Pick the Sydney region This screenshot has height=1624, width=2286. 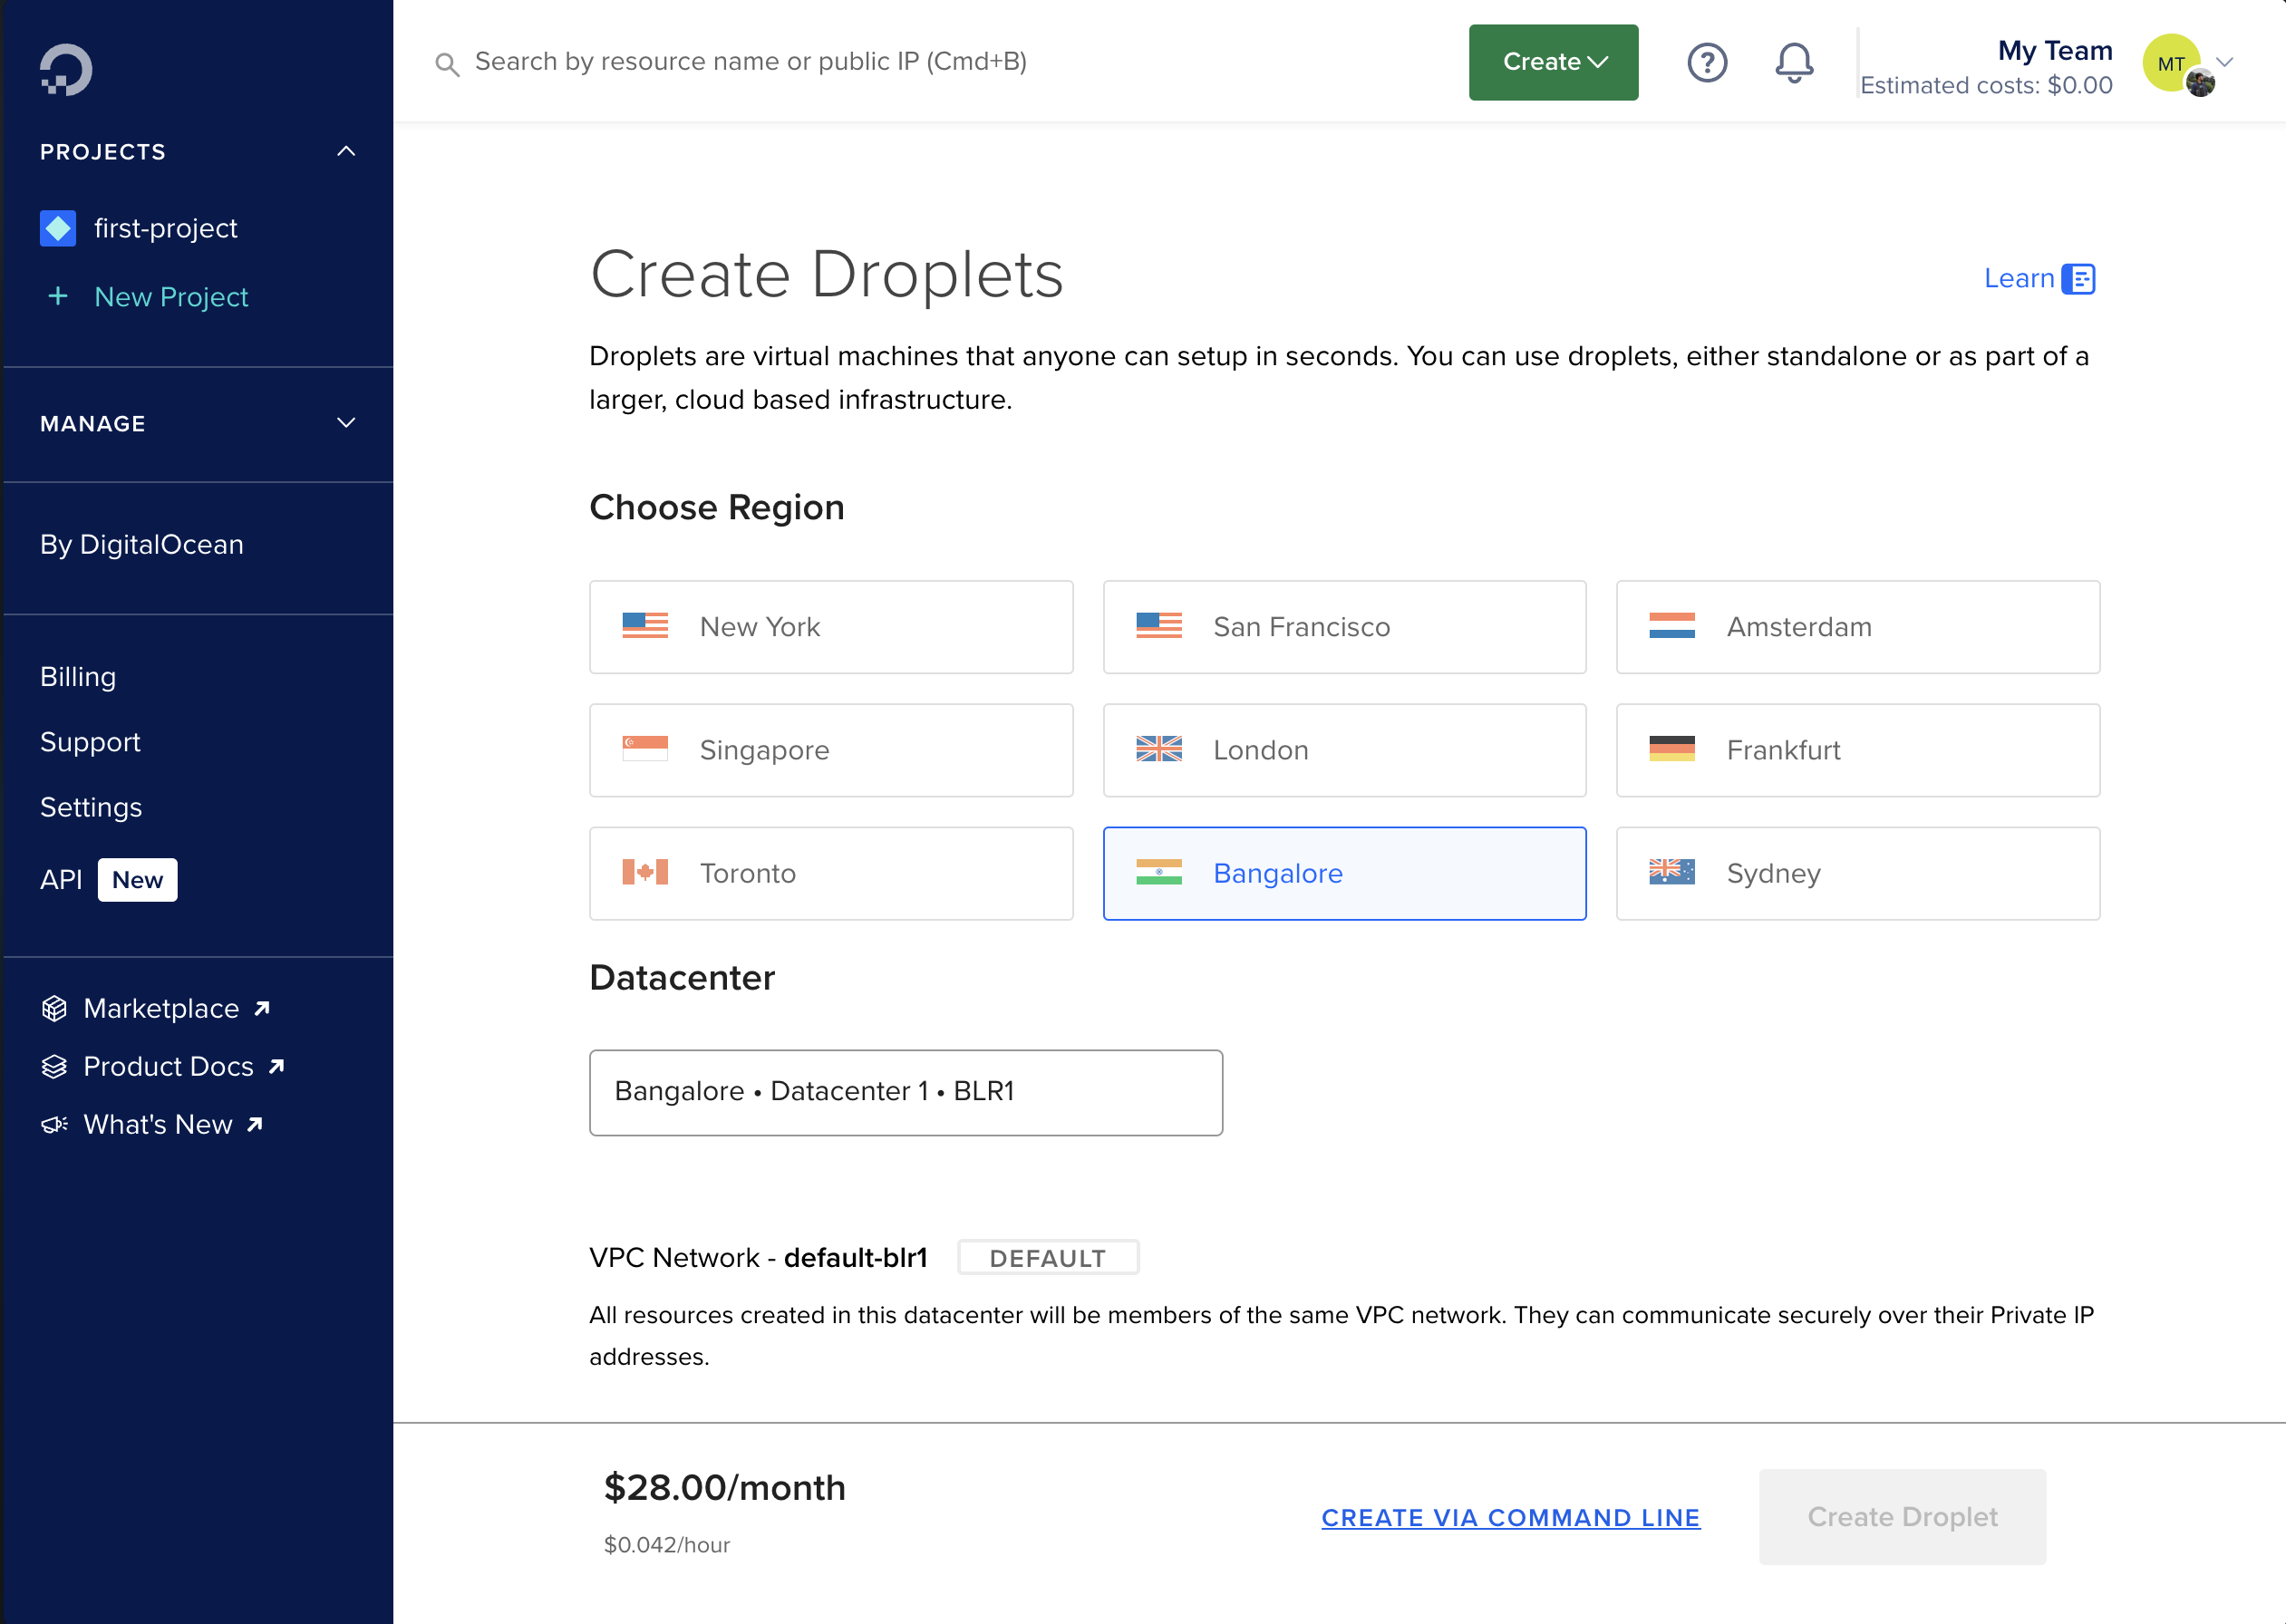1858,873
